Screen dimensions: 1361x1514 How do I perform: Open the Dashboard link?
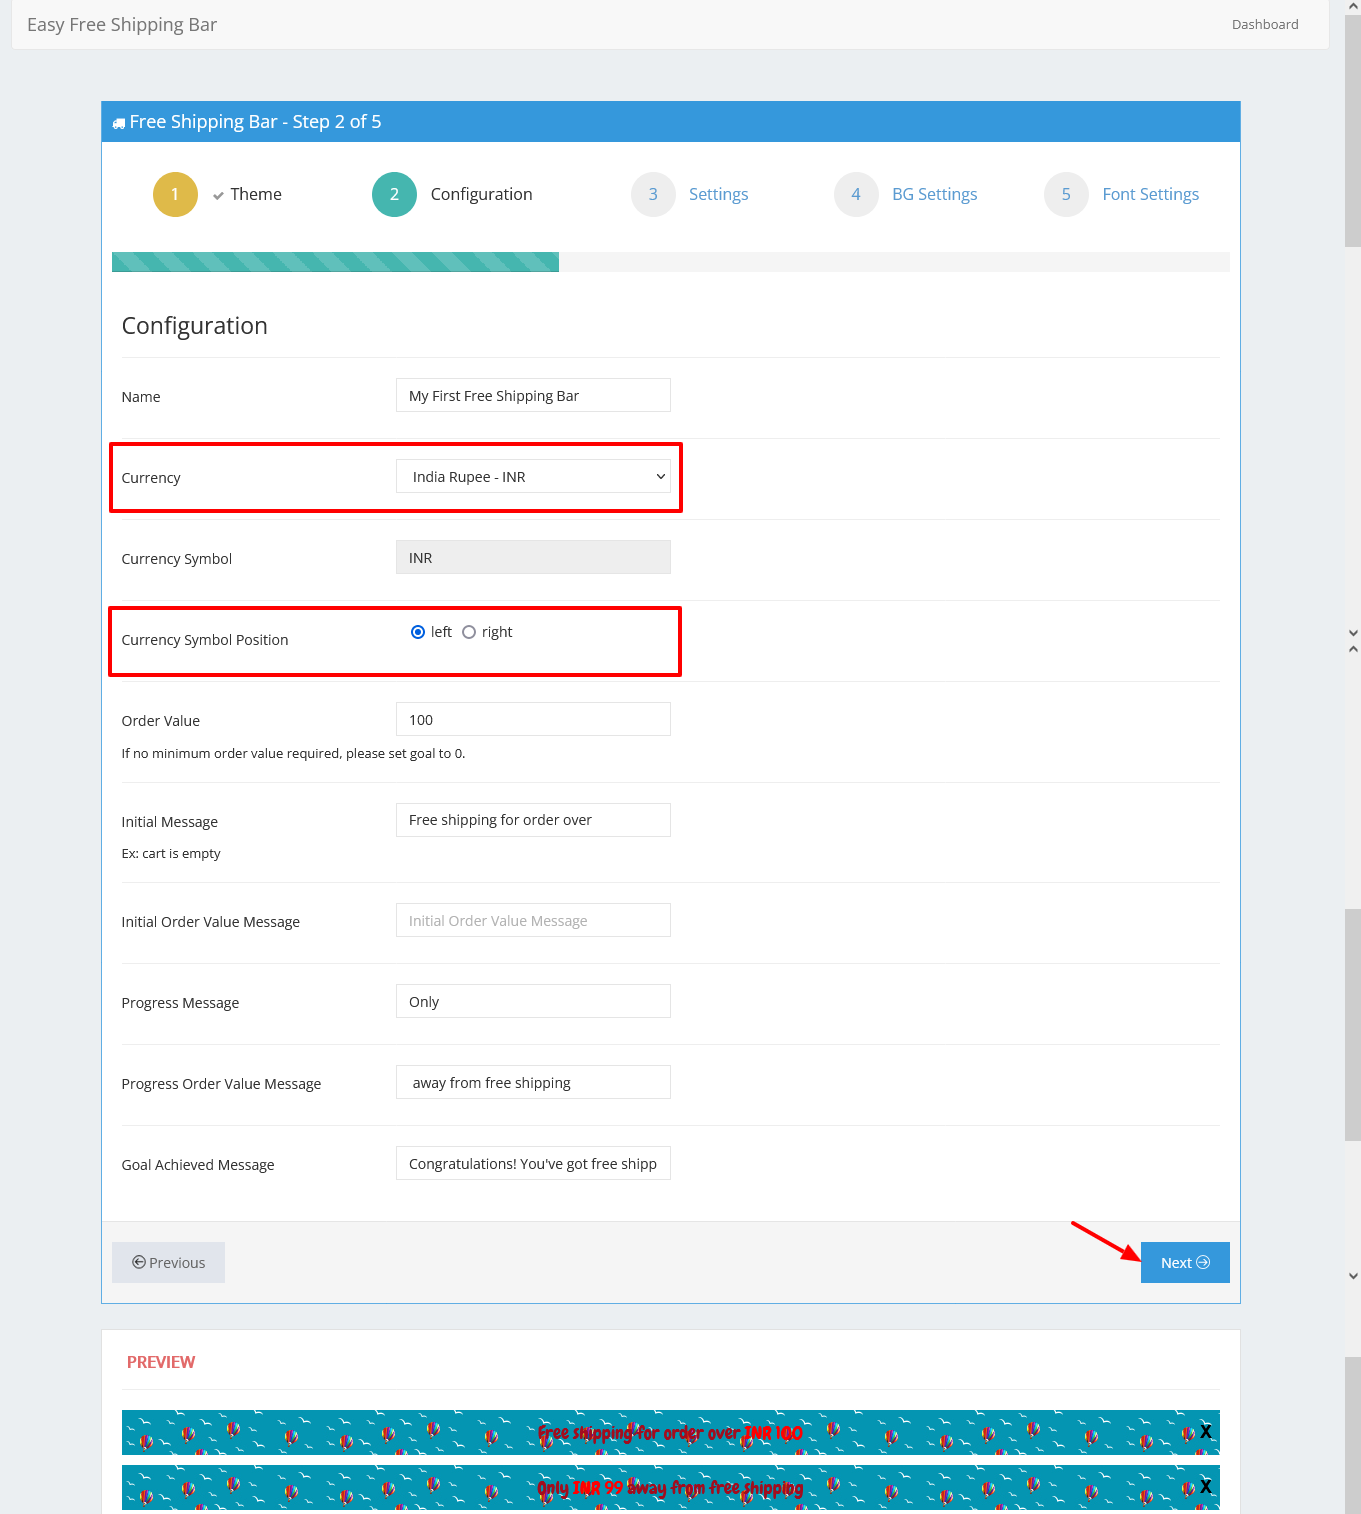tap(1264, 25)
